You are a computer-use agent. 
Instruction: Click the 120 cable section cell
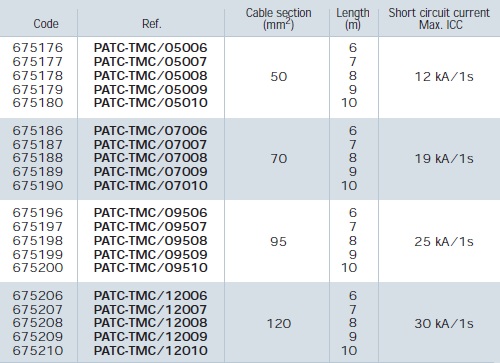coord(279,324)
